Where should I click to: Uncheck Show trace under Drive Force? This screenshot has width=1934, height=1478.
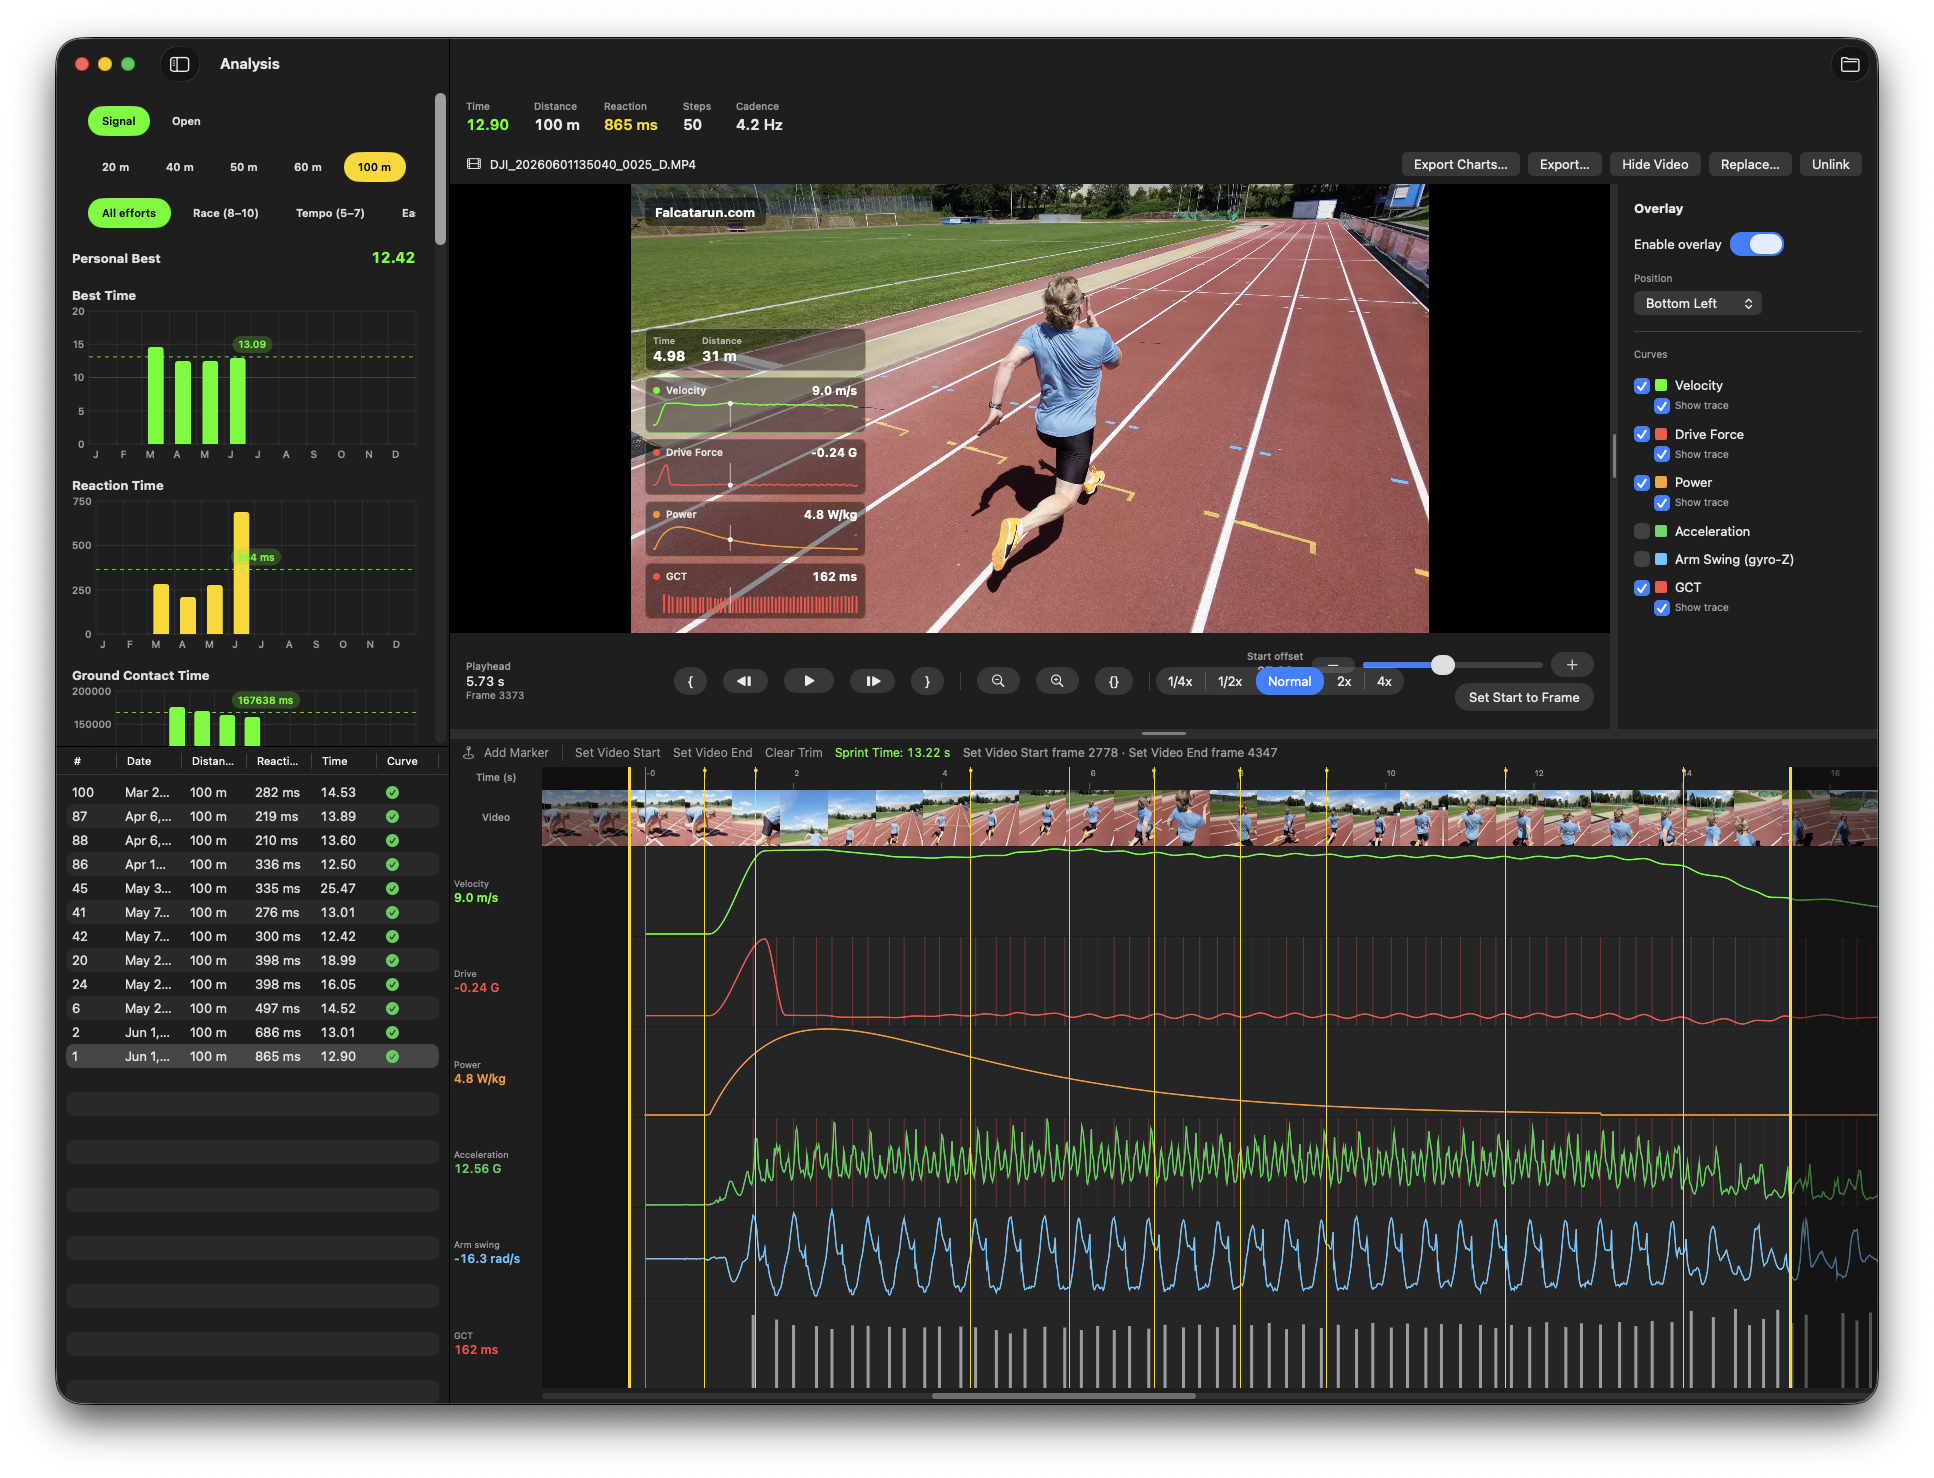pos(1662,455)
